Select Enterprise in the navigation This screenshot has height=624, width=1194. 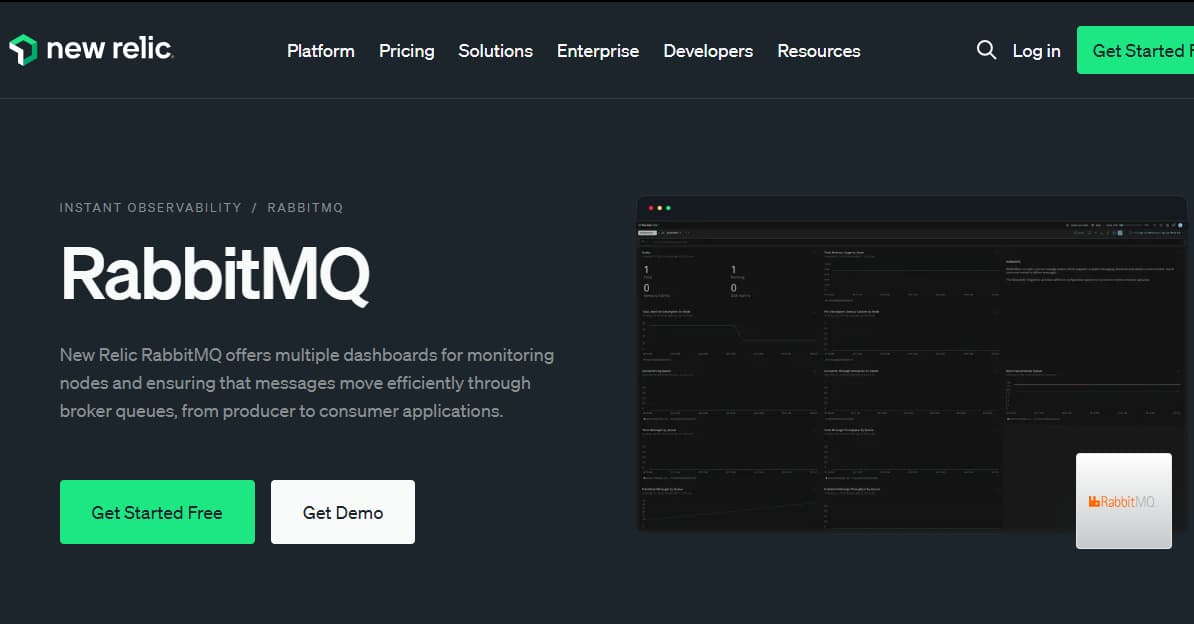(597, 51)
